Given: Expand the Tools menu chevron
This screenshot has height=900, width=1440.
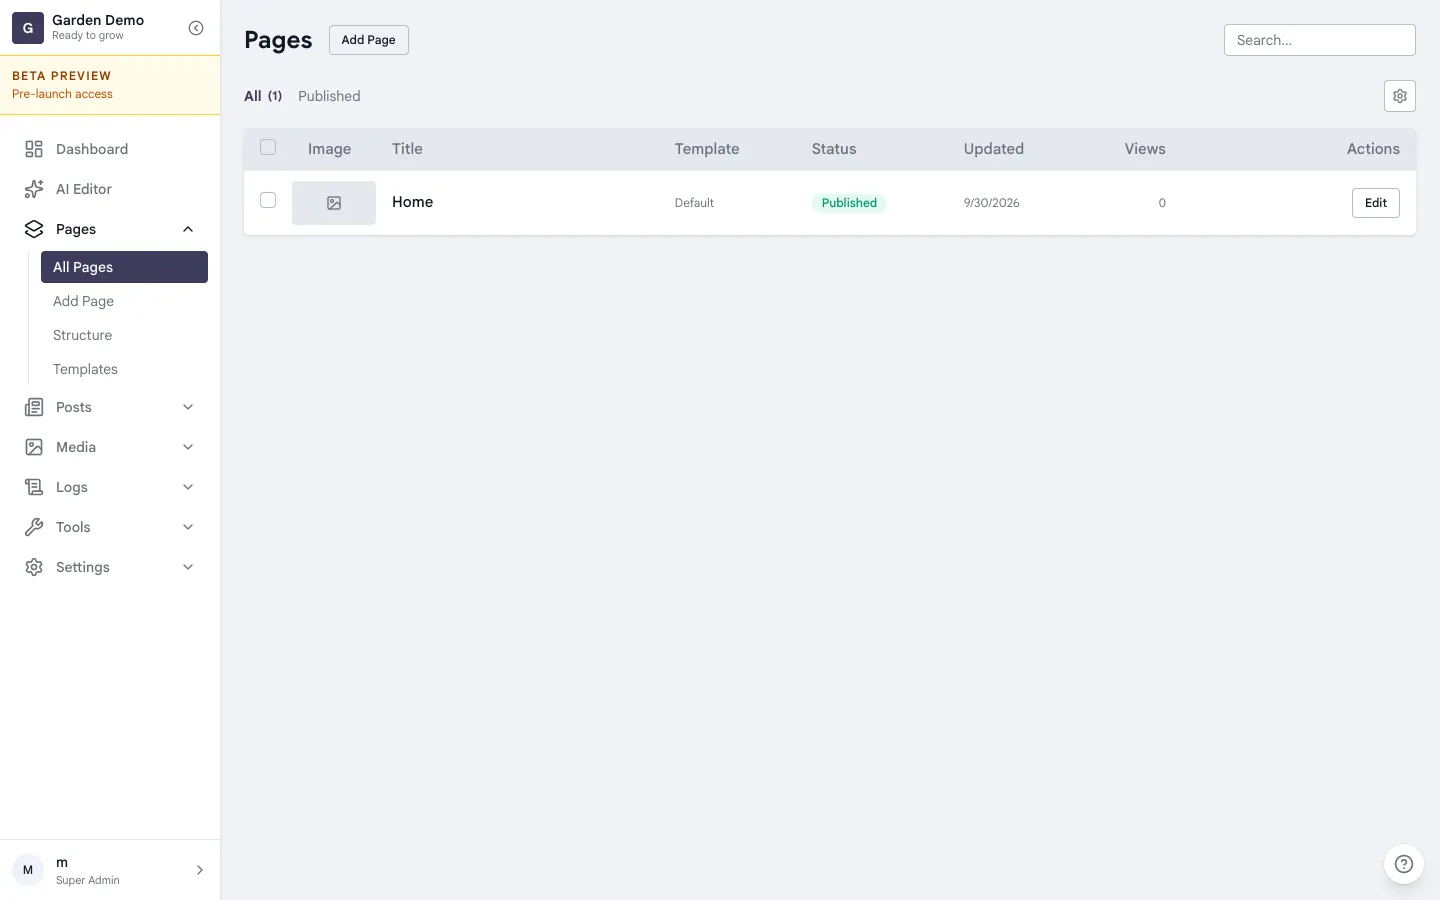Looking at the screenshot, I should tap(188, 527).
